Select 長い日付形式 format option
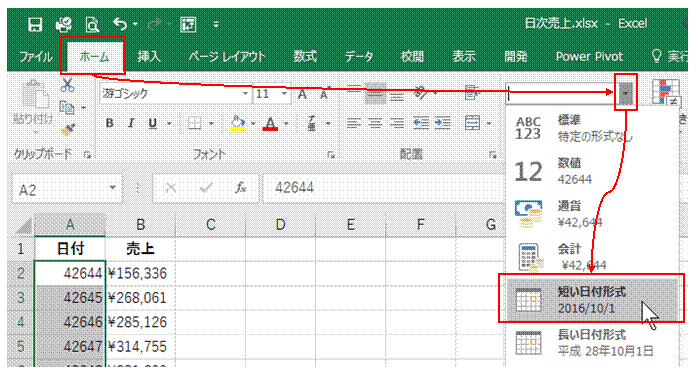Viewport: 698px width, 374px height. (x=592, y=342)
